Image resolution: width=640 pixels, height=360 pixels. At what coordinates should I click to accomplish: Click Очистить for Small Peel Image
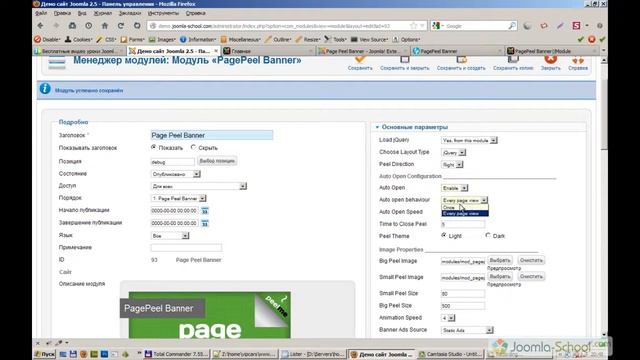(531, 277)
